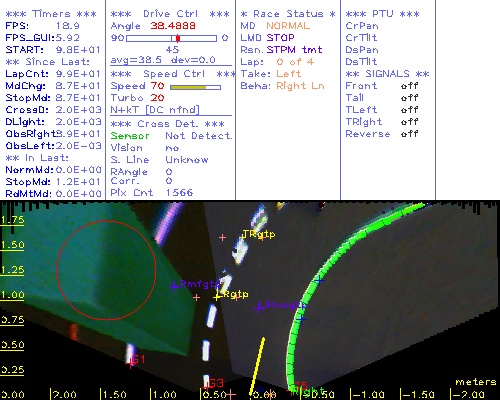
Task: Toggle the Front signal off indicator
Action: click(x=409, y=86)
